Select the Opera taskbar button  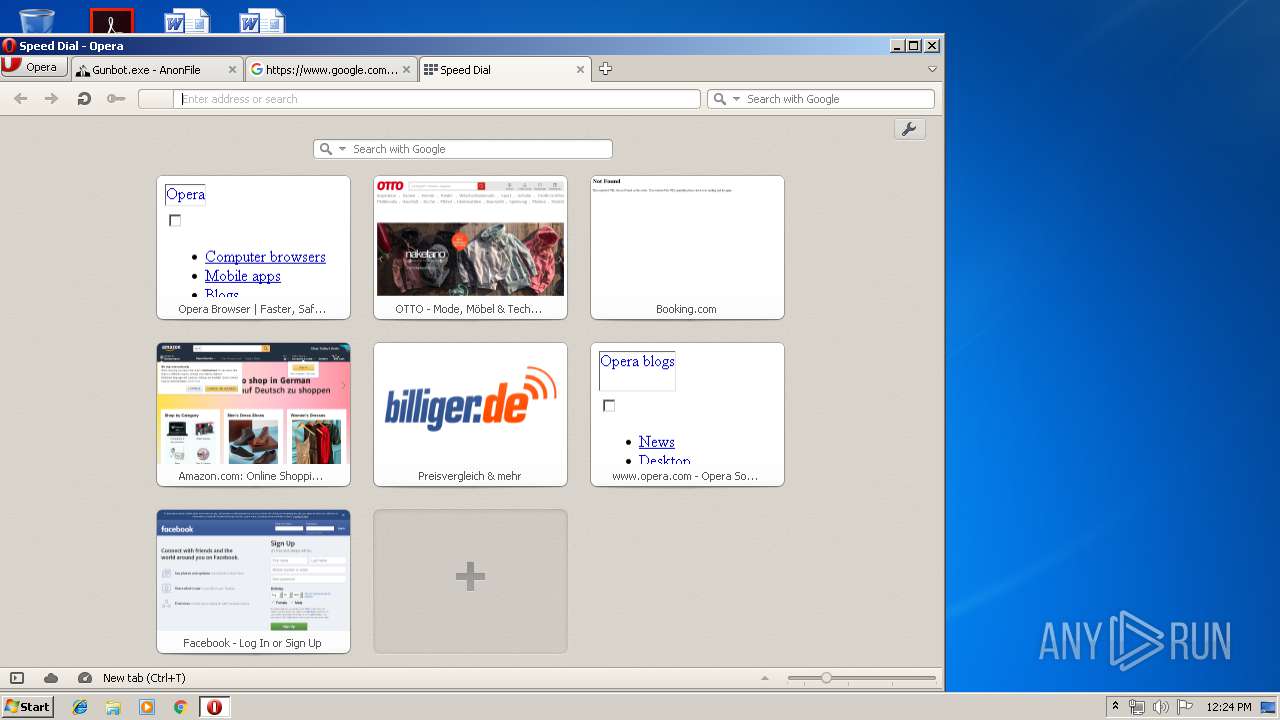(x=214, y=707)
